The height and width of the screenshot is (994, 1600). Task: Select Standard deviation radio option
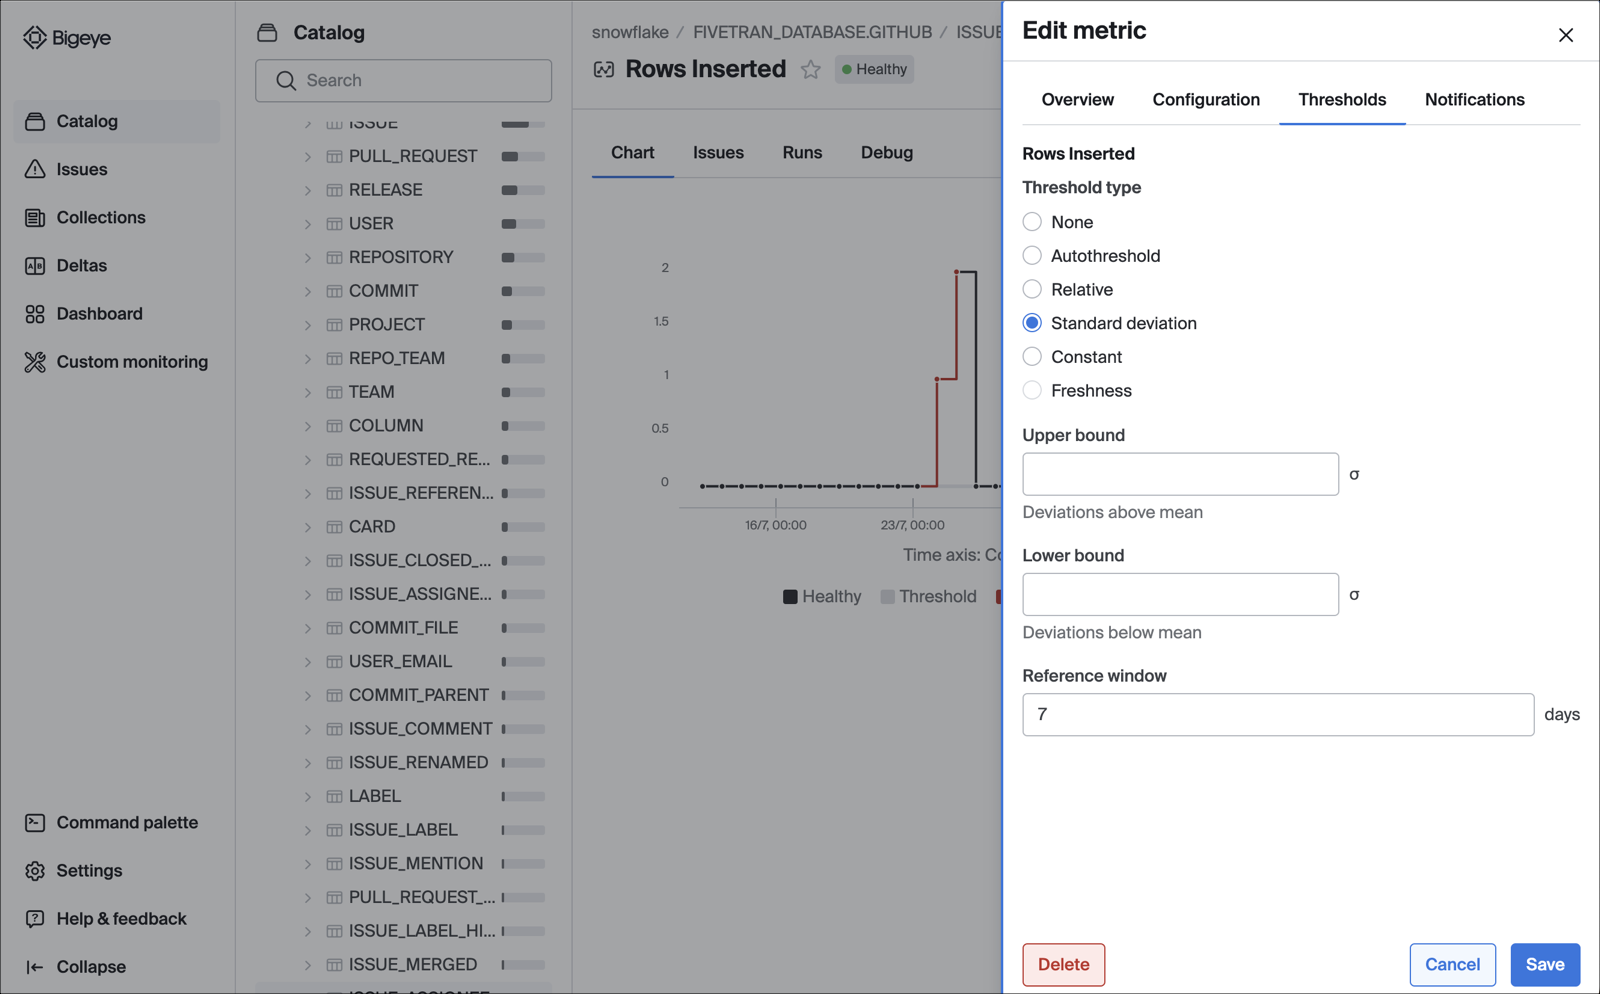pos(1032,323)
